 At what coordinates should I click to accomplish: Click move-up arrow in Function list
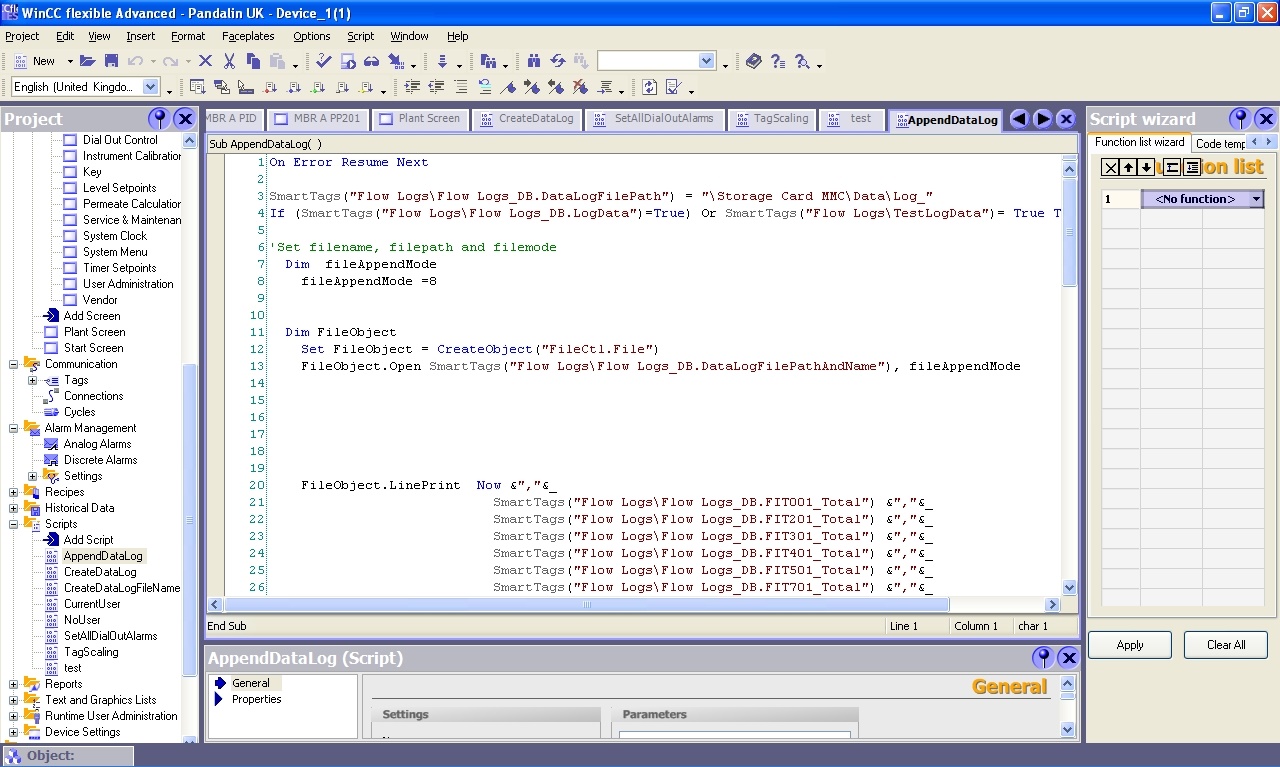1129,167
